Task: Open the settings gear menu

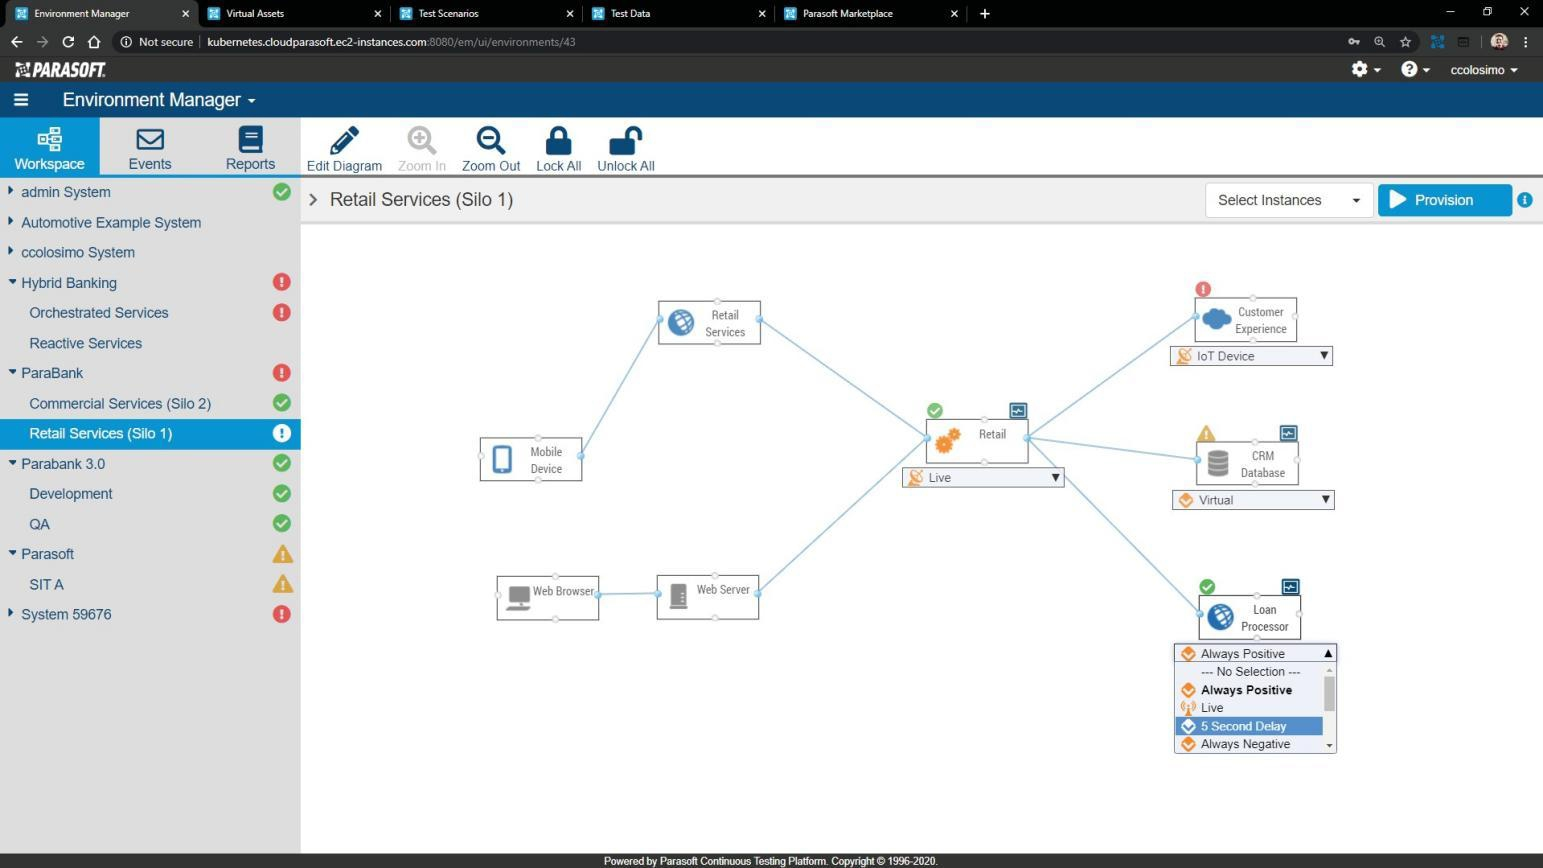Action: (1365, 69)
